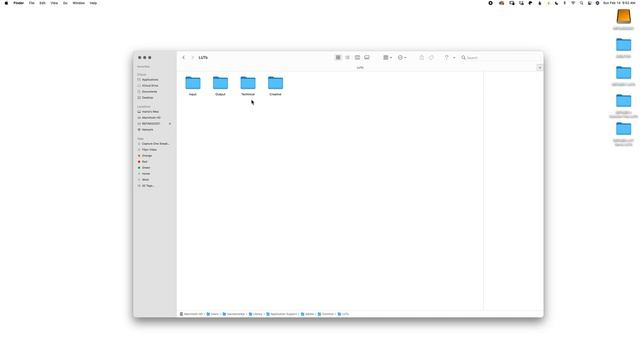
Task: Select Macintosh HD in sidebar Locations
Action: pyautogui.click(x=151, y=118)
